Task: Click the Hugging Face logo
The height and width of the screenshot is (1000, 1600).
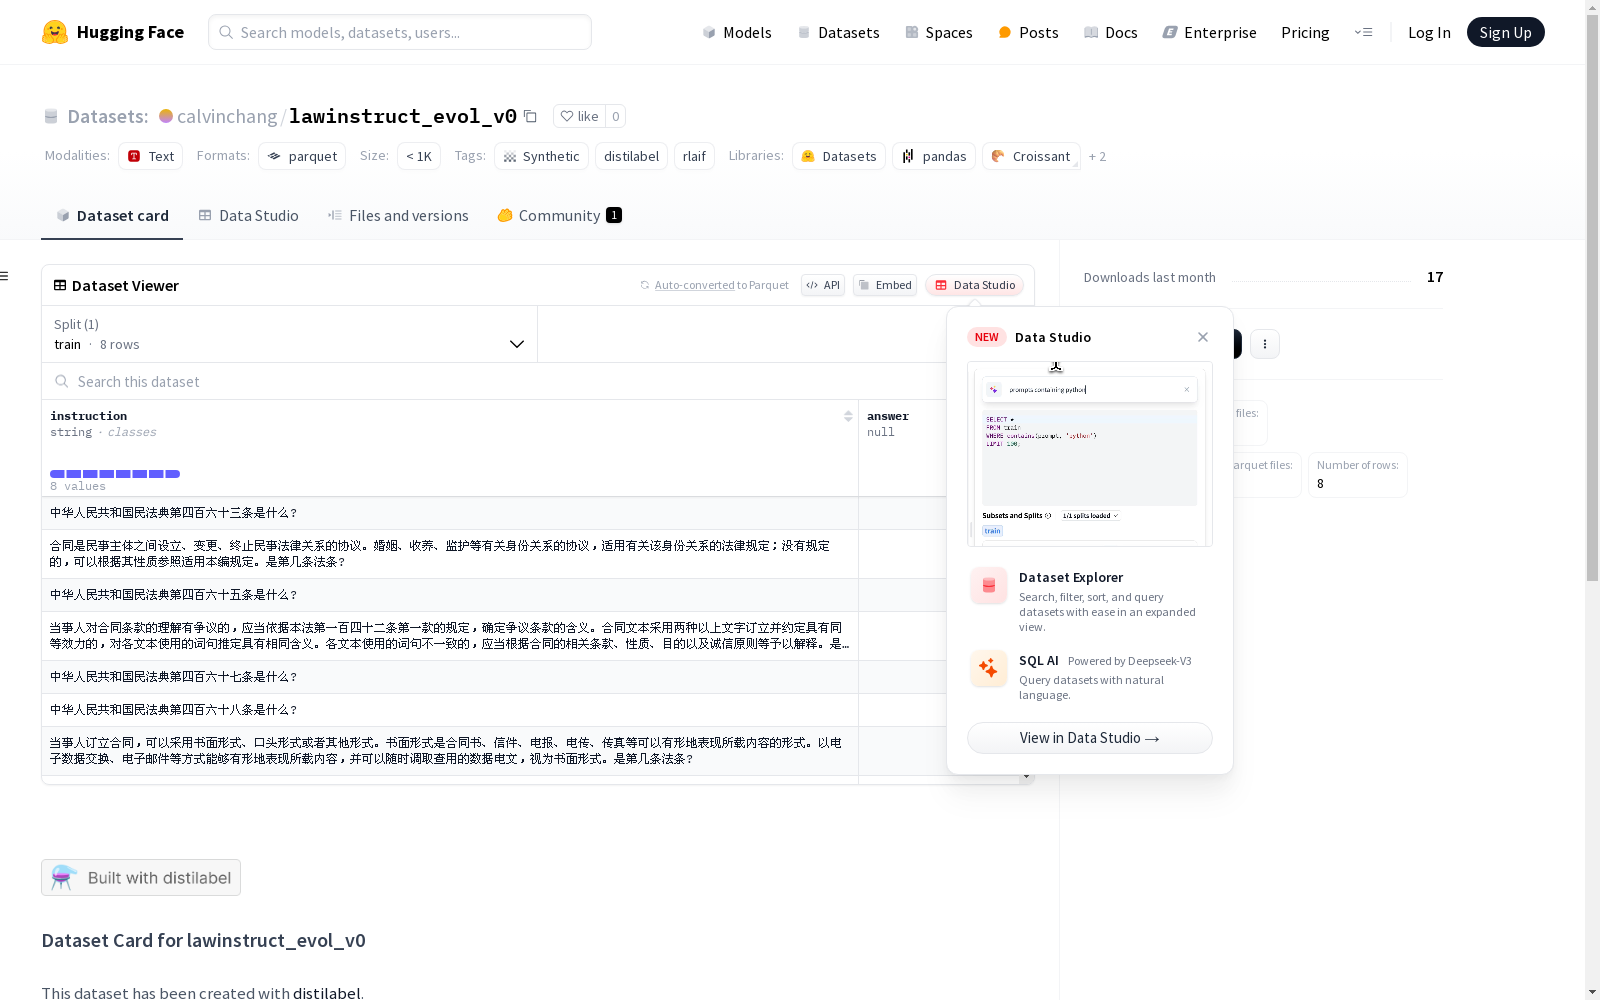Action: pos(112,32)
